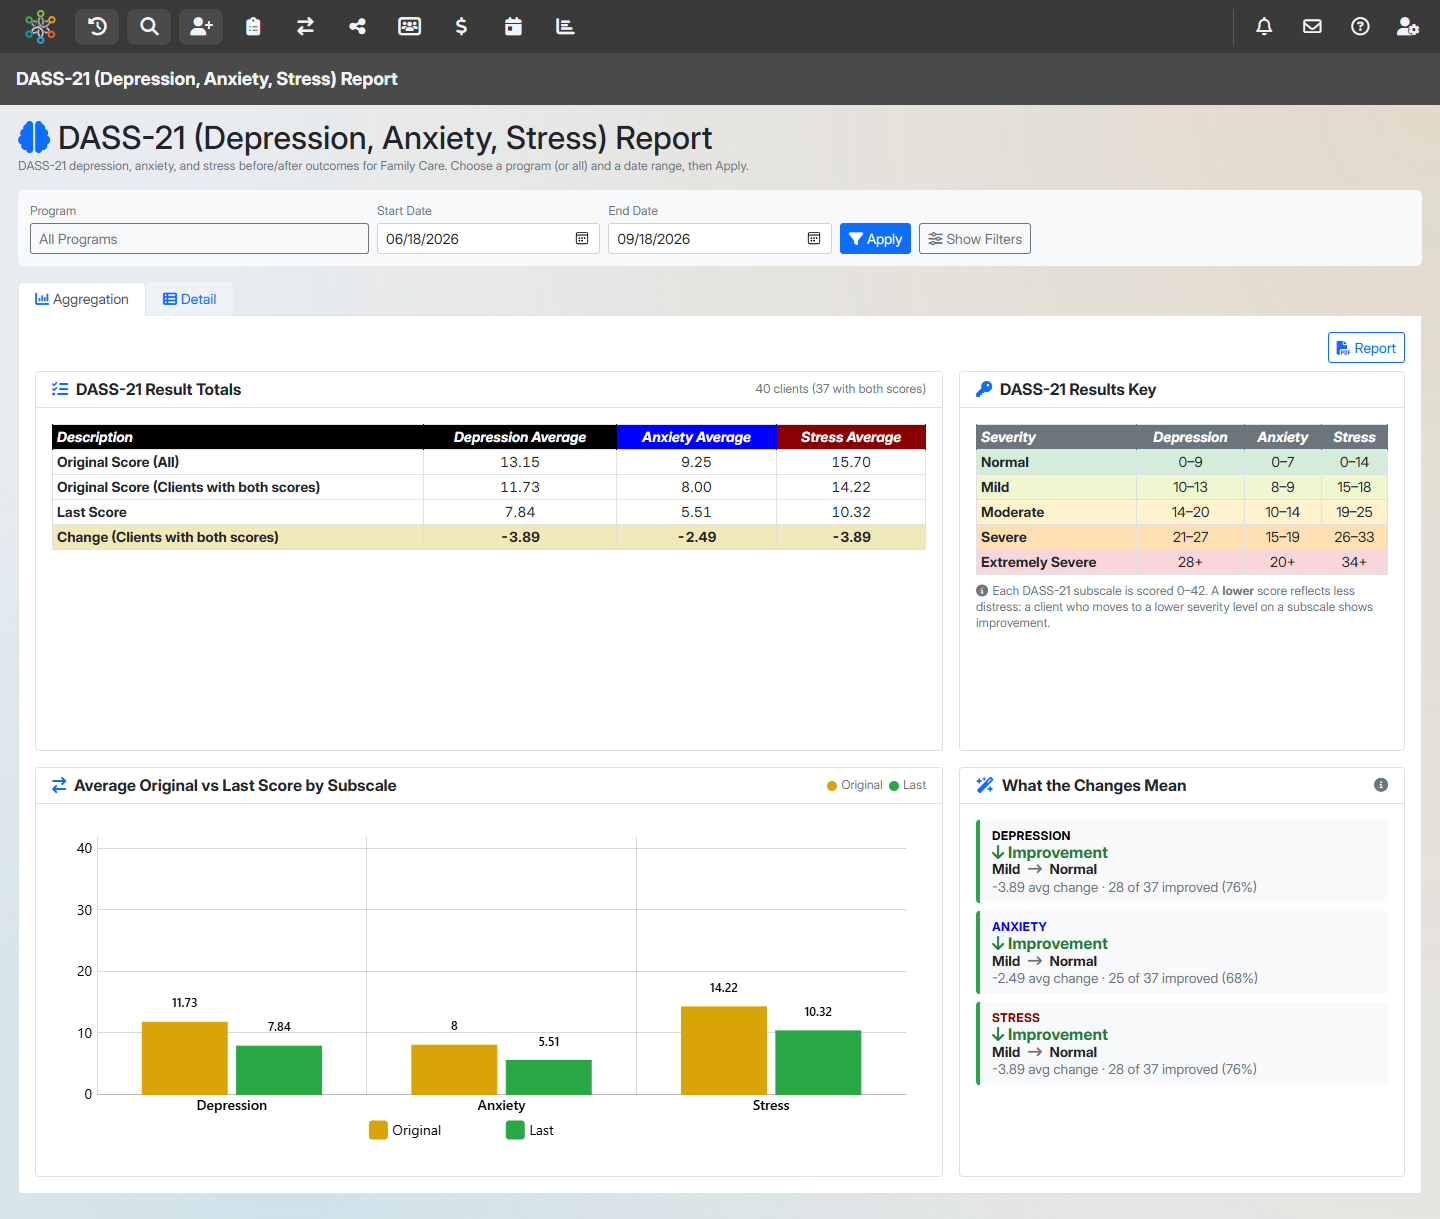Toggle Original series in header legend

tap(855, 785)
